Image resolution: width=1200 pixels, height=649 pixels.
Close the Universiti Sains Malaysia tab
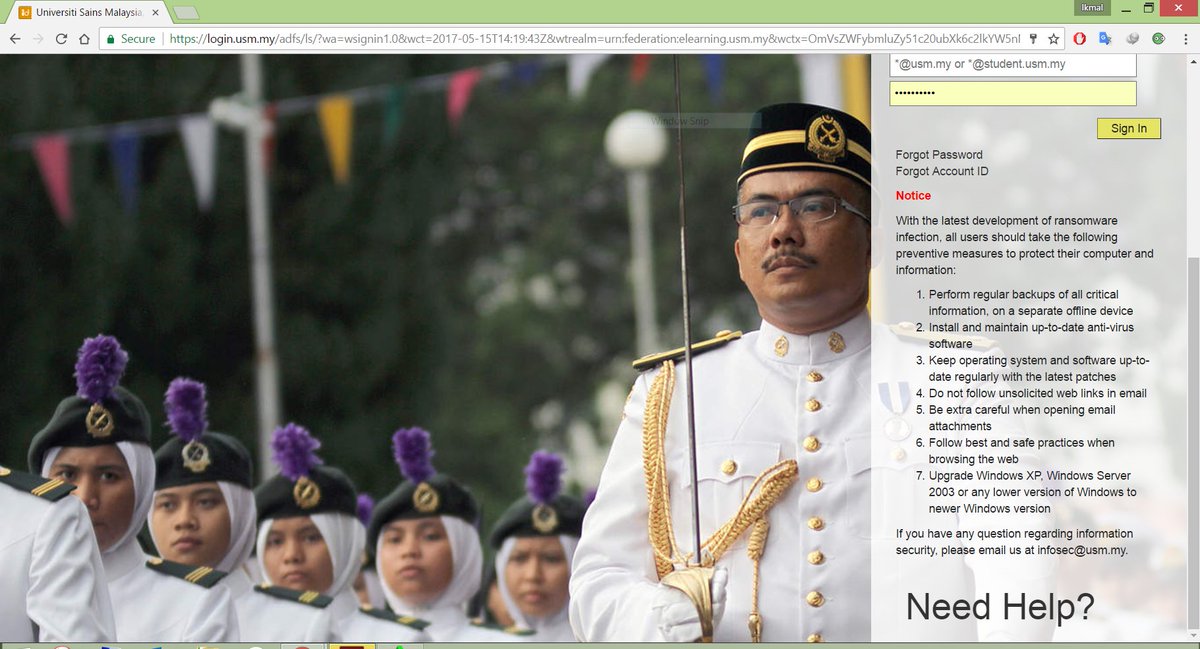(x=155, y=13)
